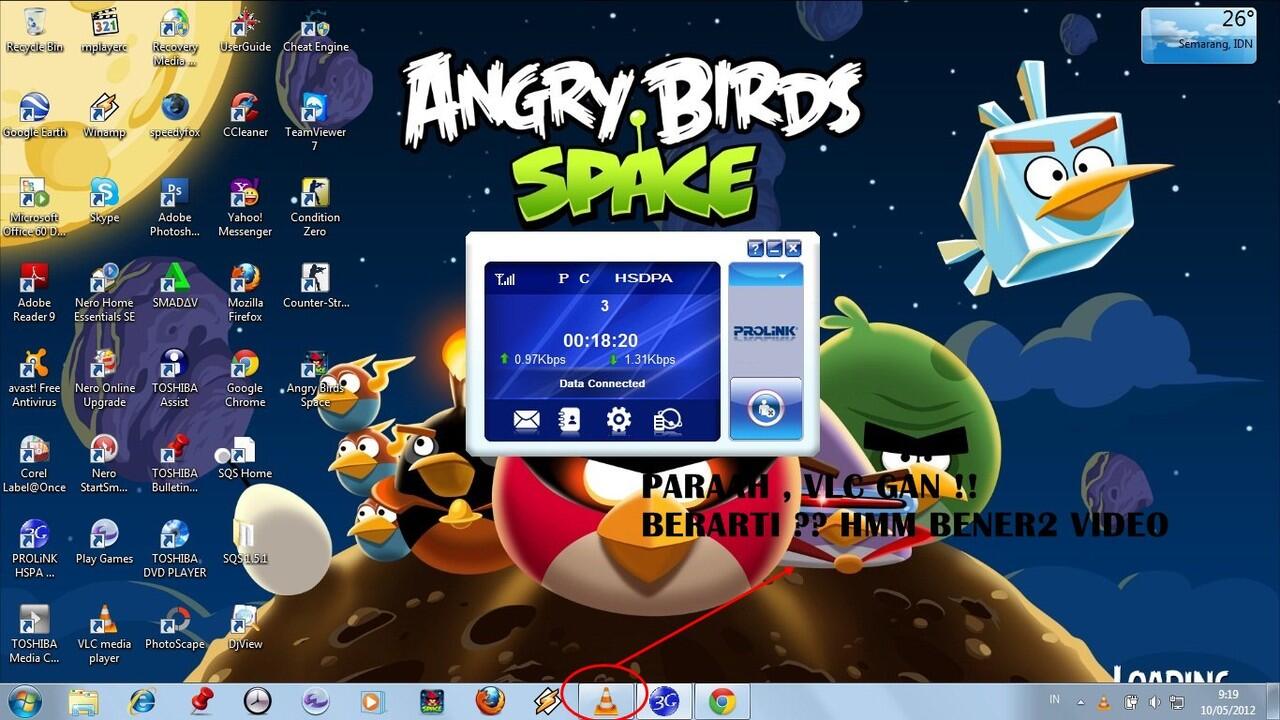Viewport: 1280px width, 720px height.
Task: Switch to VLC cone in the taskbar
Action: coord(605,702)
